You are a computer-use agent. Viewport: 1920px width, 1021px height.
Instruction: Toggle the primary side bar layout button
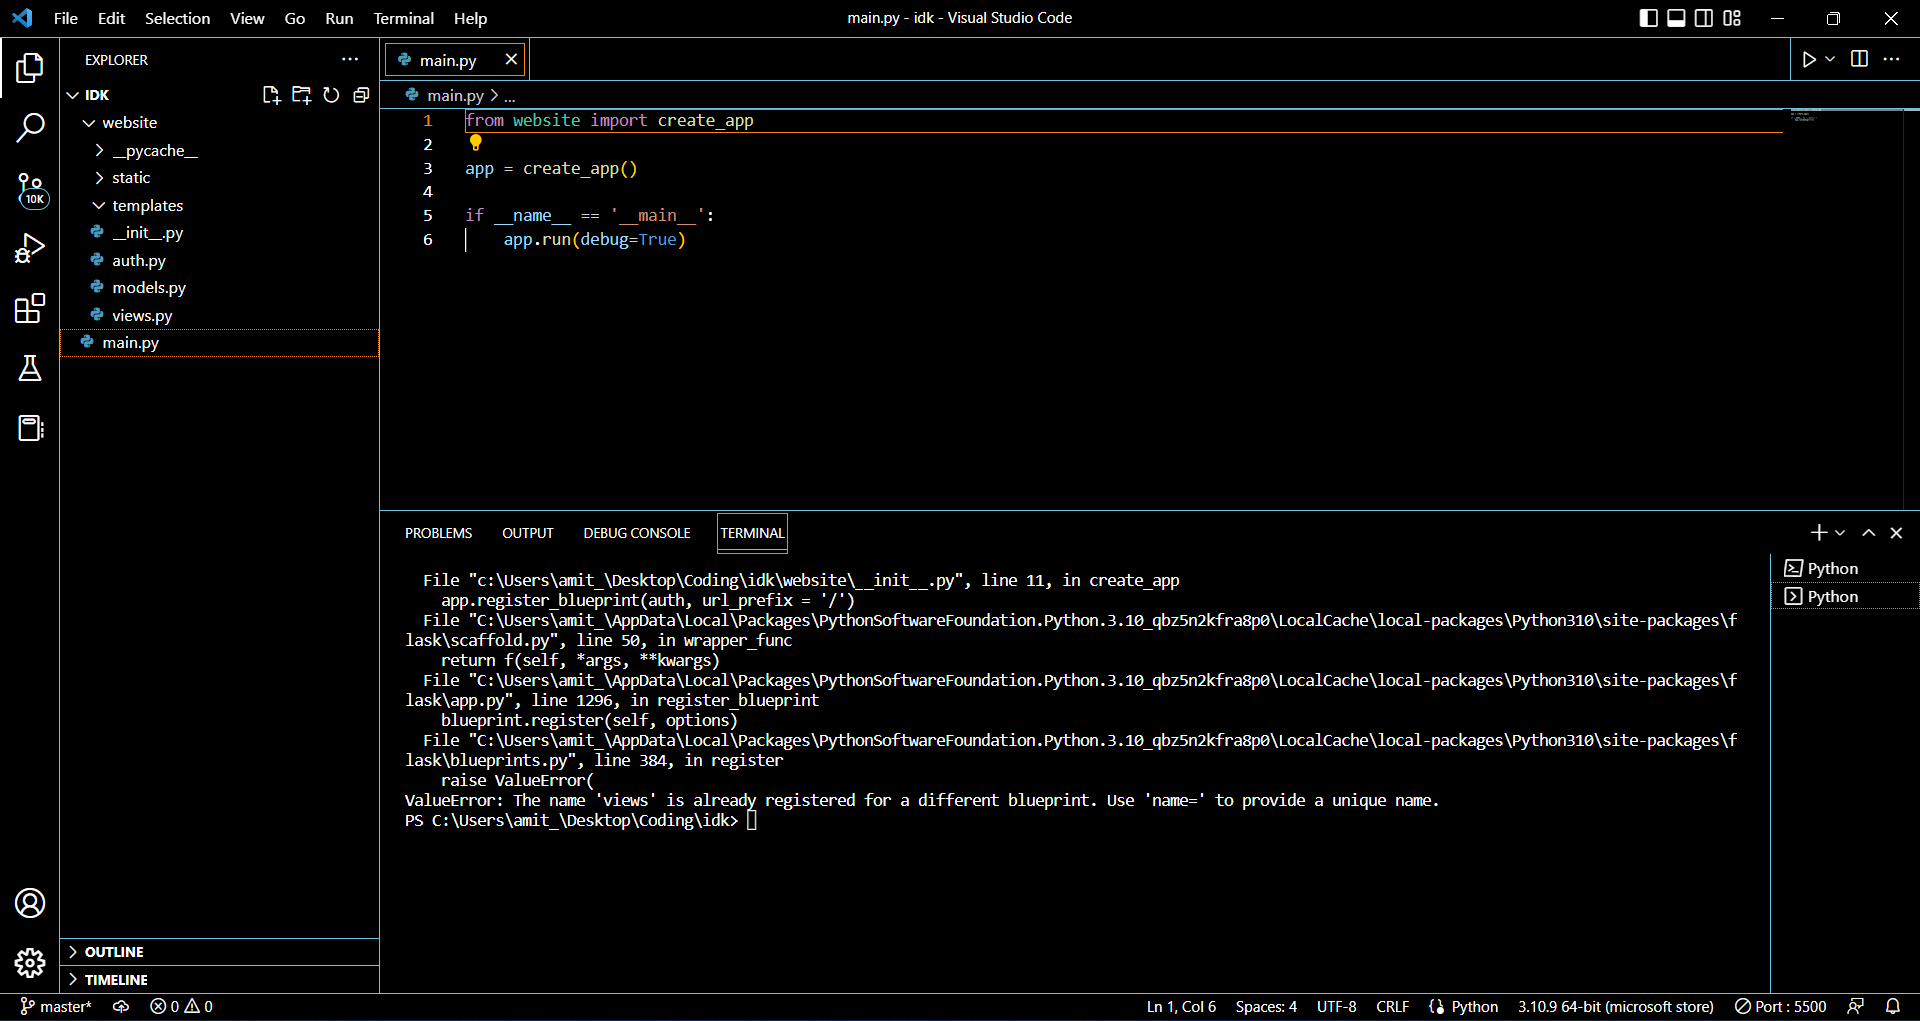tap(1648, 18)
